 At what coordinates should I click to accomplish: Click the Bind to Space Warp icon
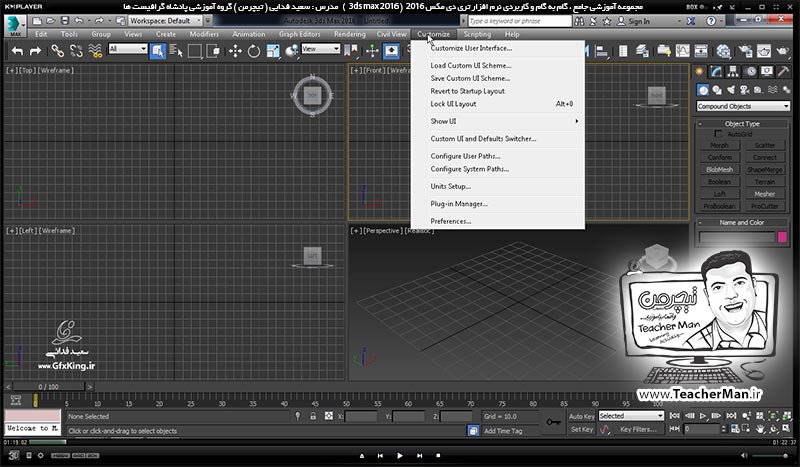click(x=95, y=51)
